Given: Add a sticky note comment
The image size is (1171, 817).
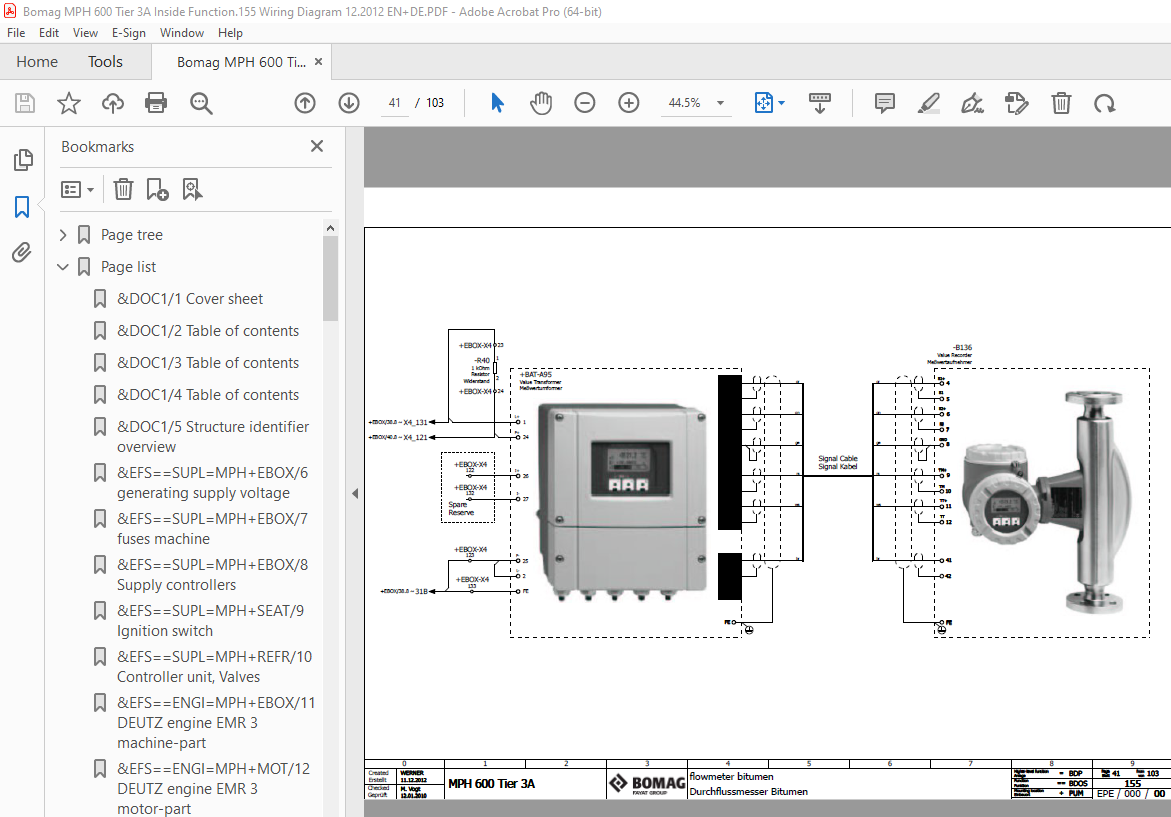Looking at the screenshot, I should point(885,103).
